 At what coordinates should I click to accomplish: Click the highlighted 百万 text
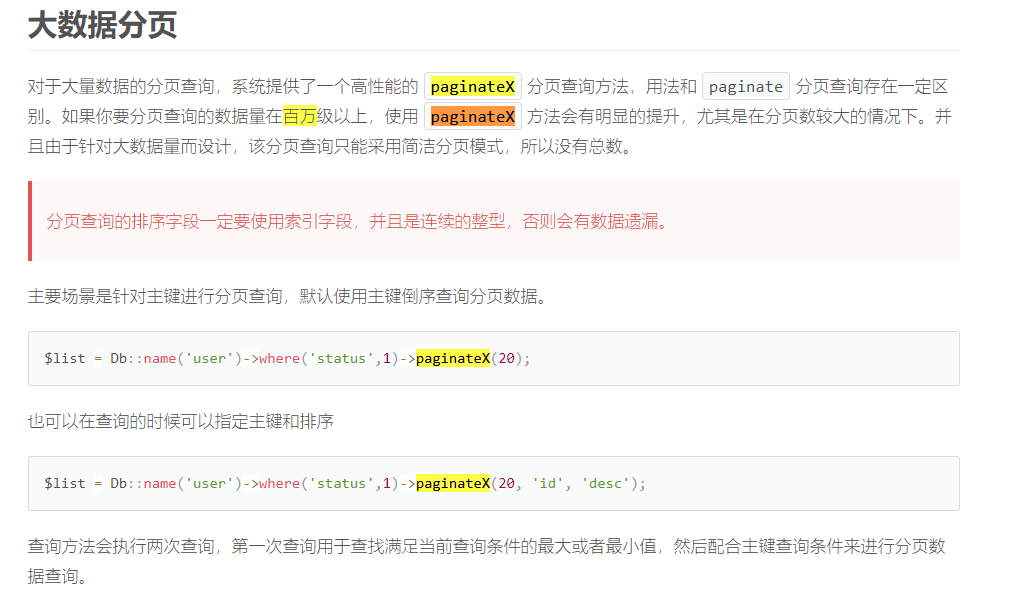pyautogui.click(x=300, y=117)
